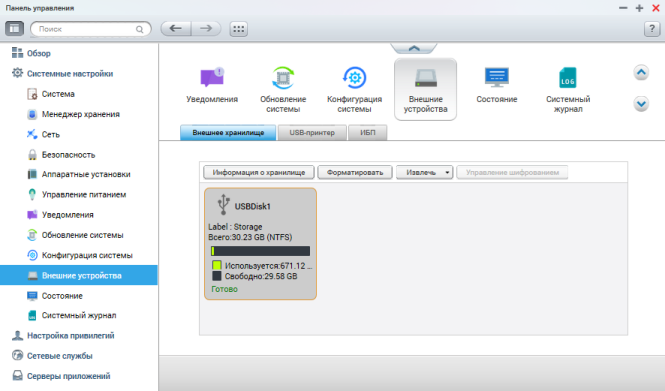Click the purple Уведомления icon in top strip
The height and width of the screenshot is (391, 665).
pyautogui.click(x=212, y=78)
